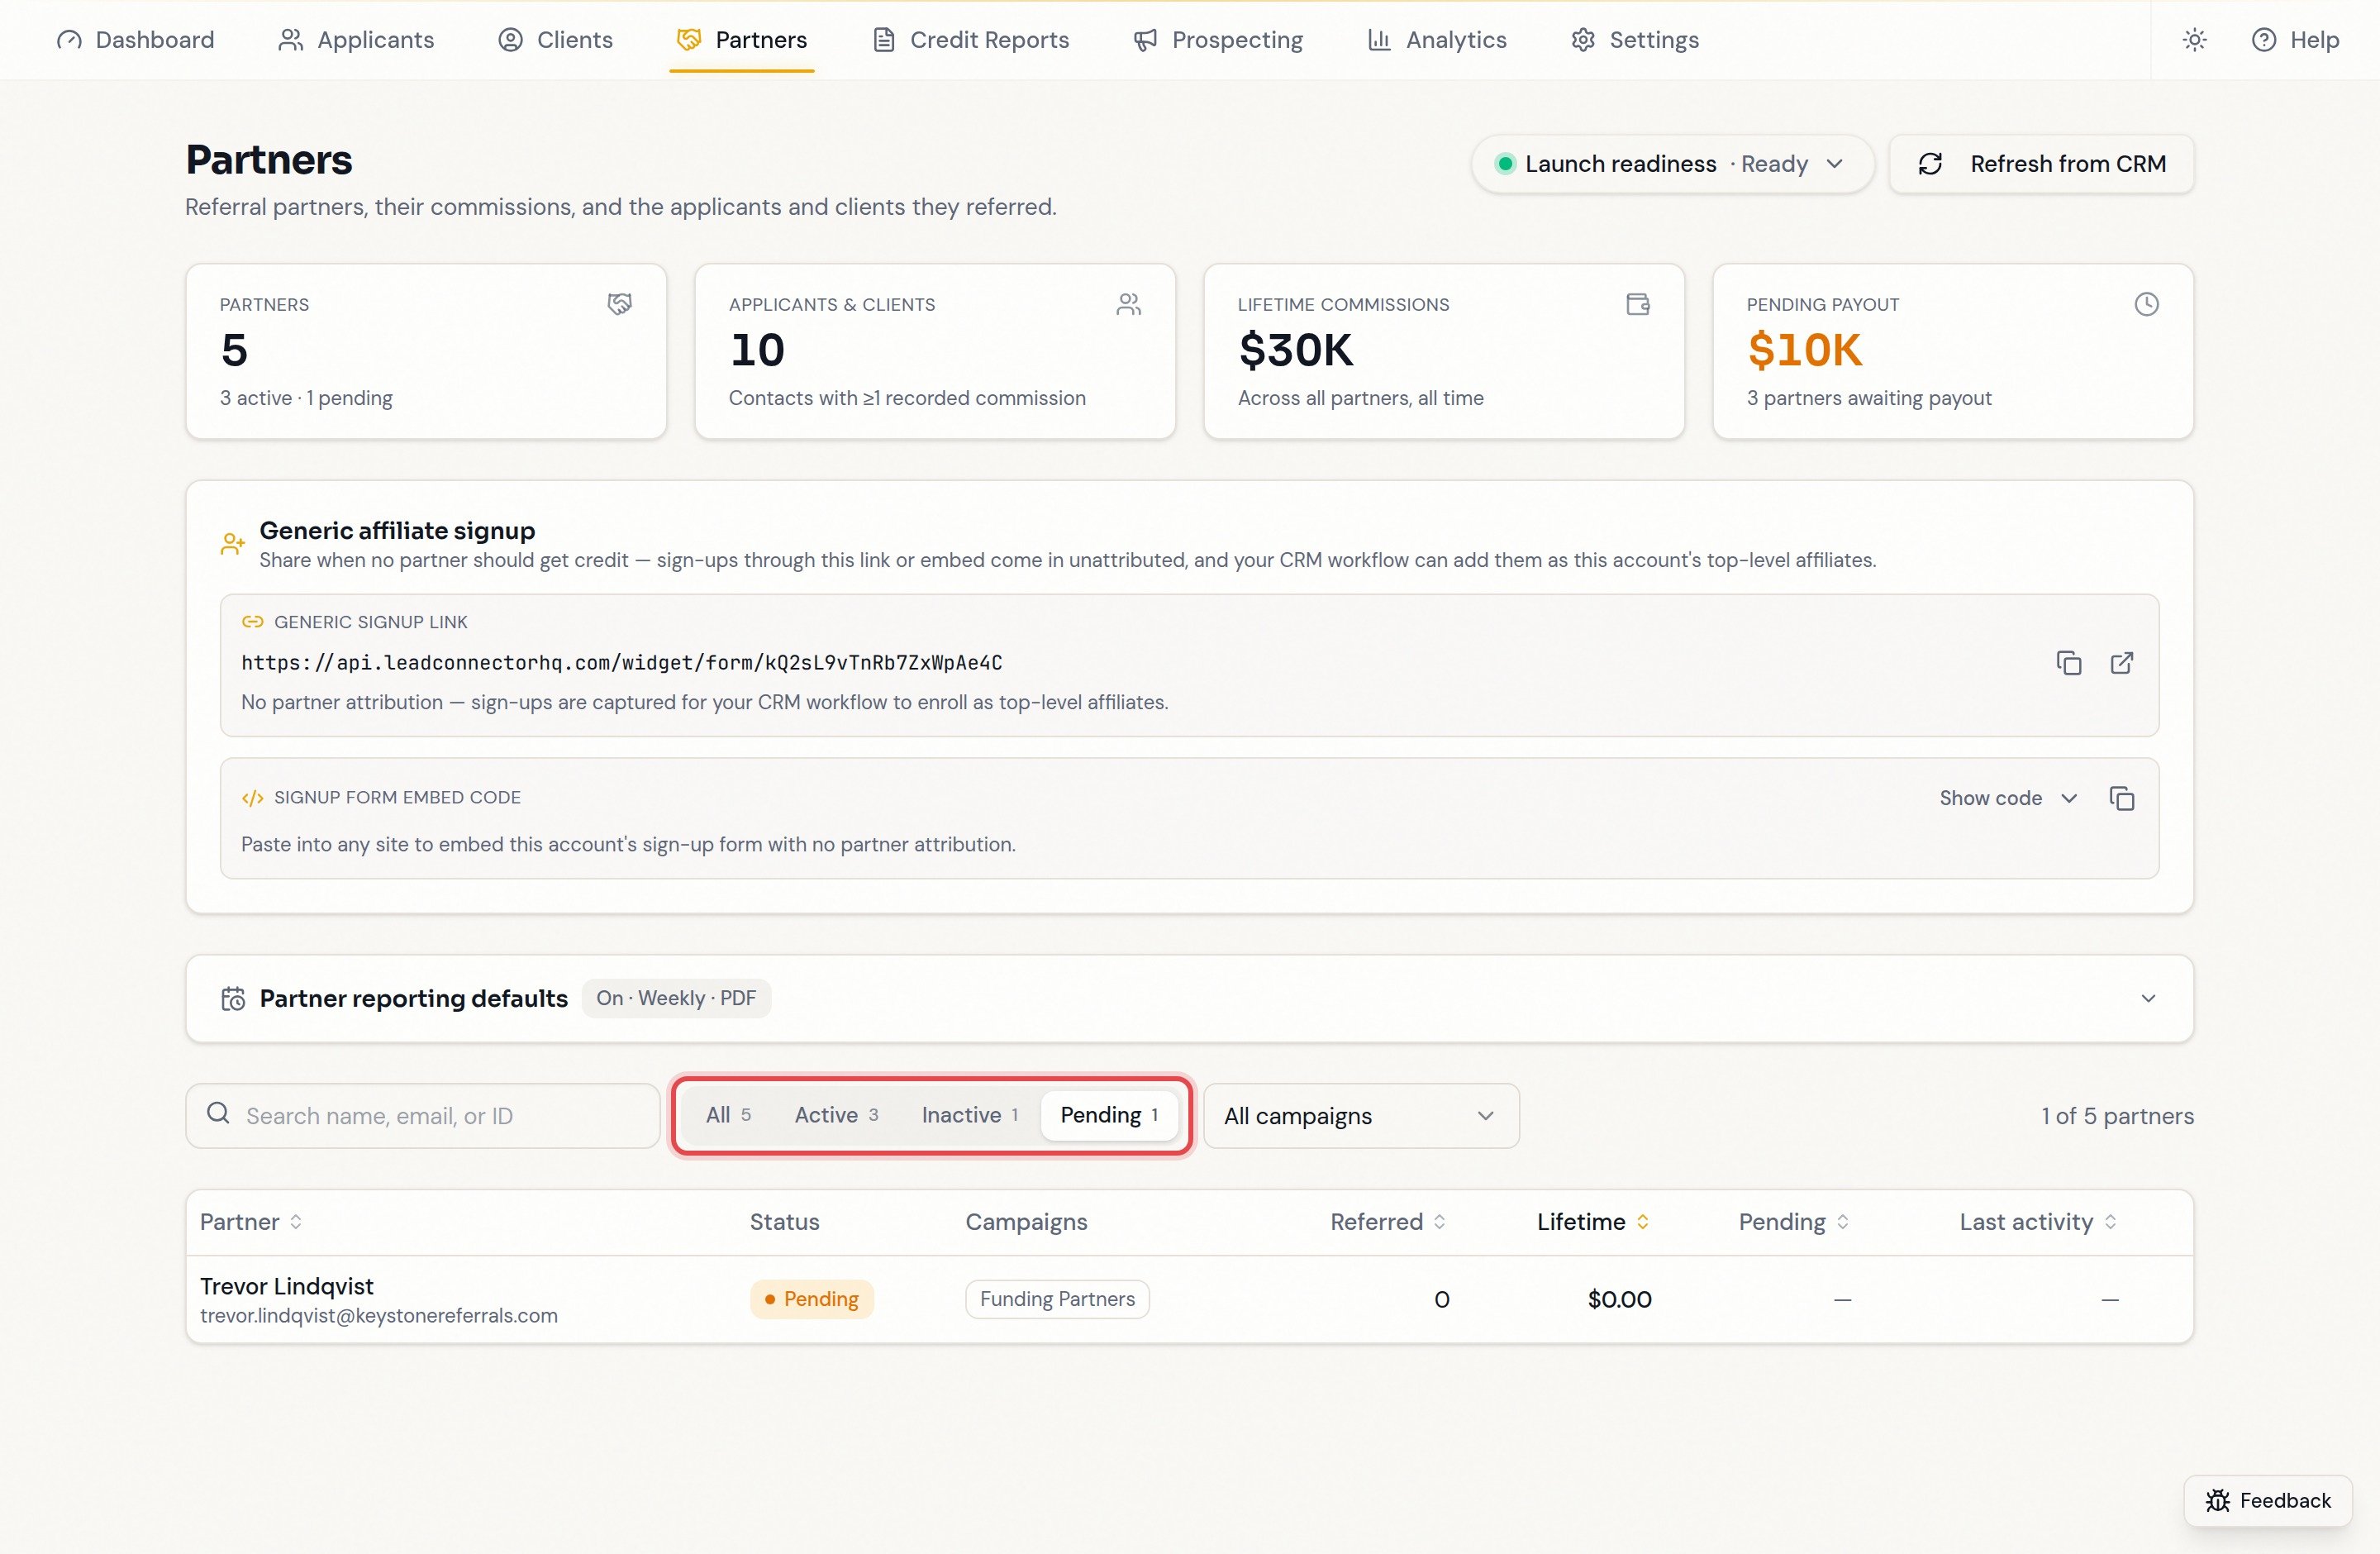The height and width of the screenshot is (1554, 2380).
Task: Click the '1 of 5 partners' count
Action: point(2117,1116)
